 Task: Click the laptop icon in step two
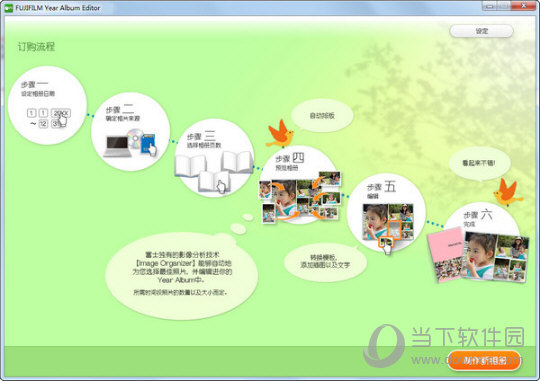(117, 146)
